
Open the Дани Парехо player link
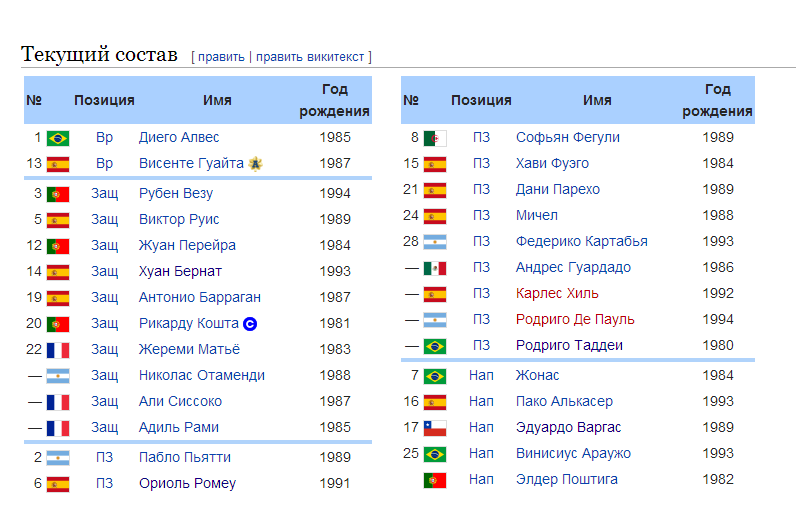pos(558,190)
